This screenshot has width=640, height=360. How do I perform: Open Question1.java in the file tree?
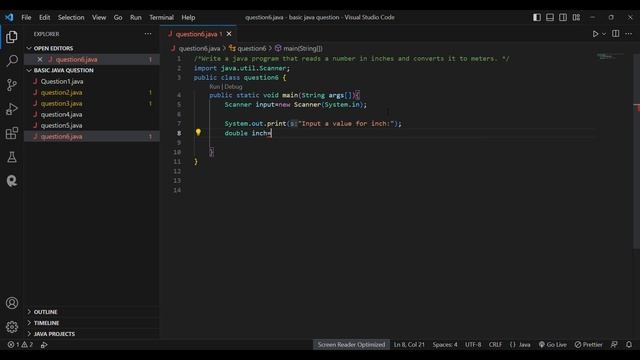[92, 81]
